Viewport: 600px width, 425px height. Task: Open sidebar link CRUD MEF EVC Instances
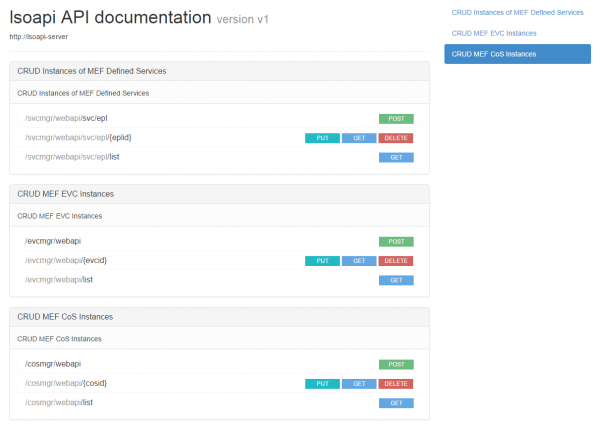click(x=494, y=33)
